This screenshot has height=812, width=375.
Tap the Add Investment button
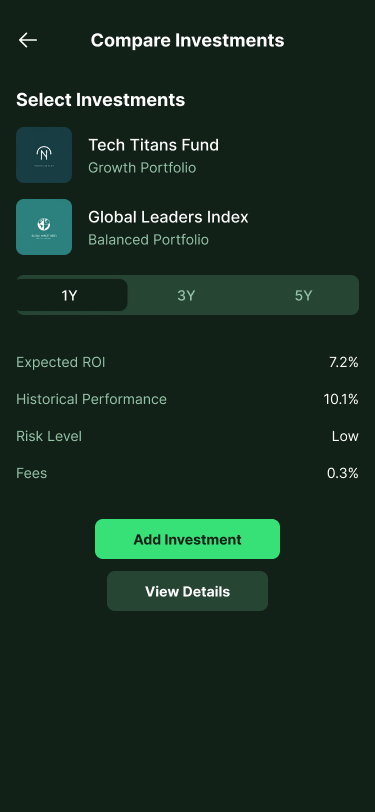tap(188, 539)
